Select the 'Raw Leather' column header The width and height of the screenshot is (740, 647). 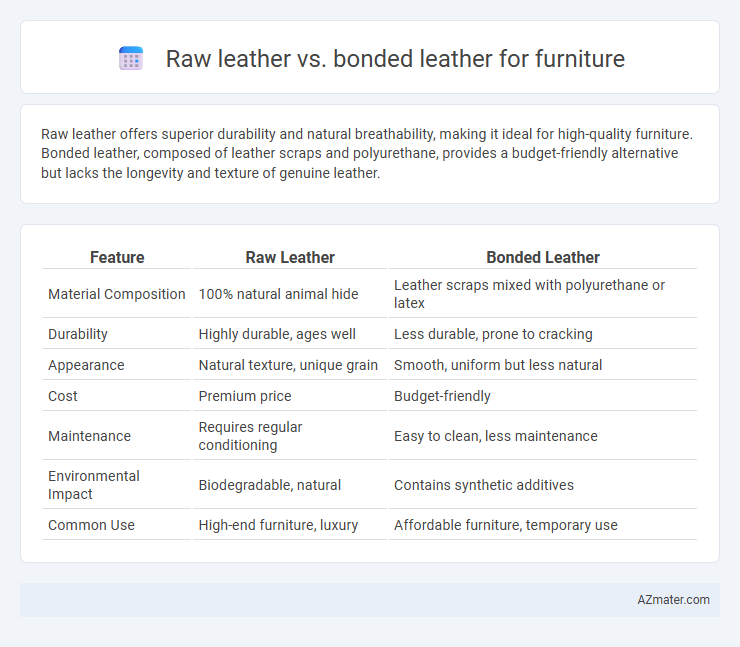click(290, 257)
